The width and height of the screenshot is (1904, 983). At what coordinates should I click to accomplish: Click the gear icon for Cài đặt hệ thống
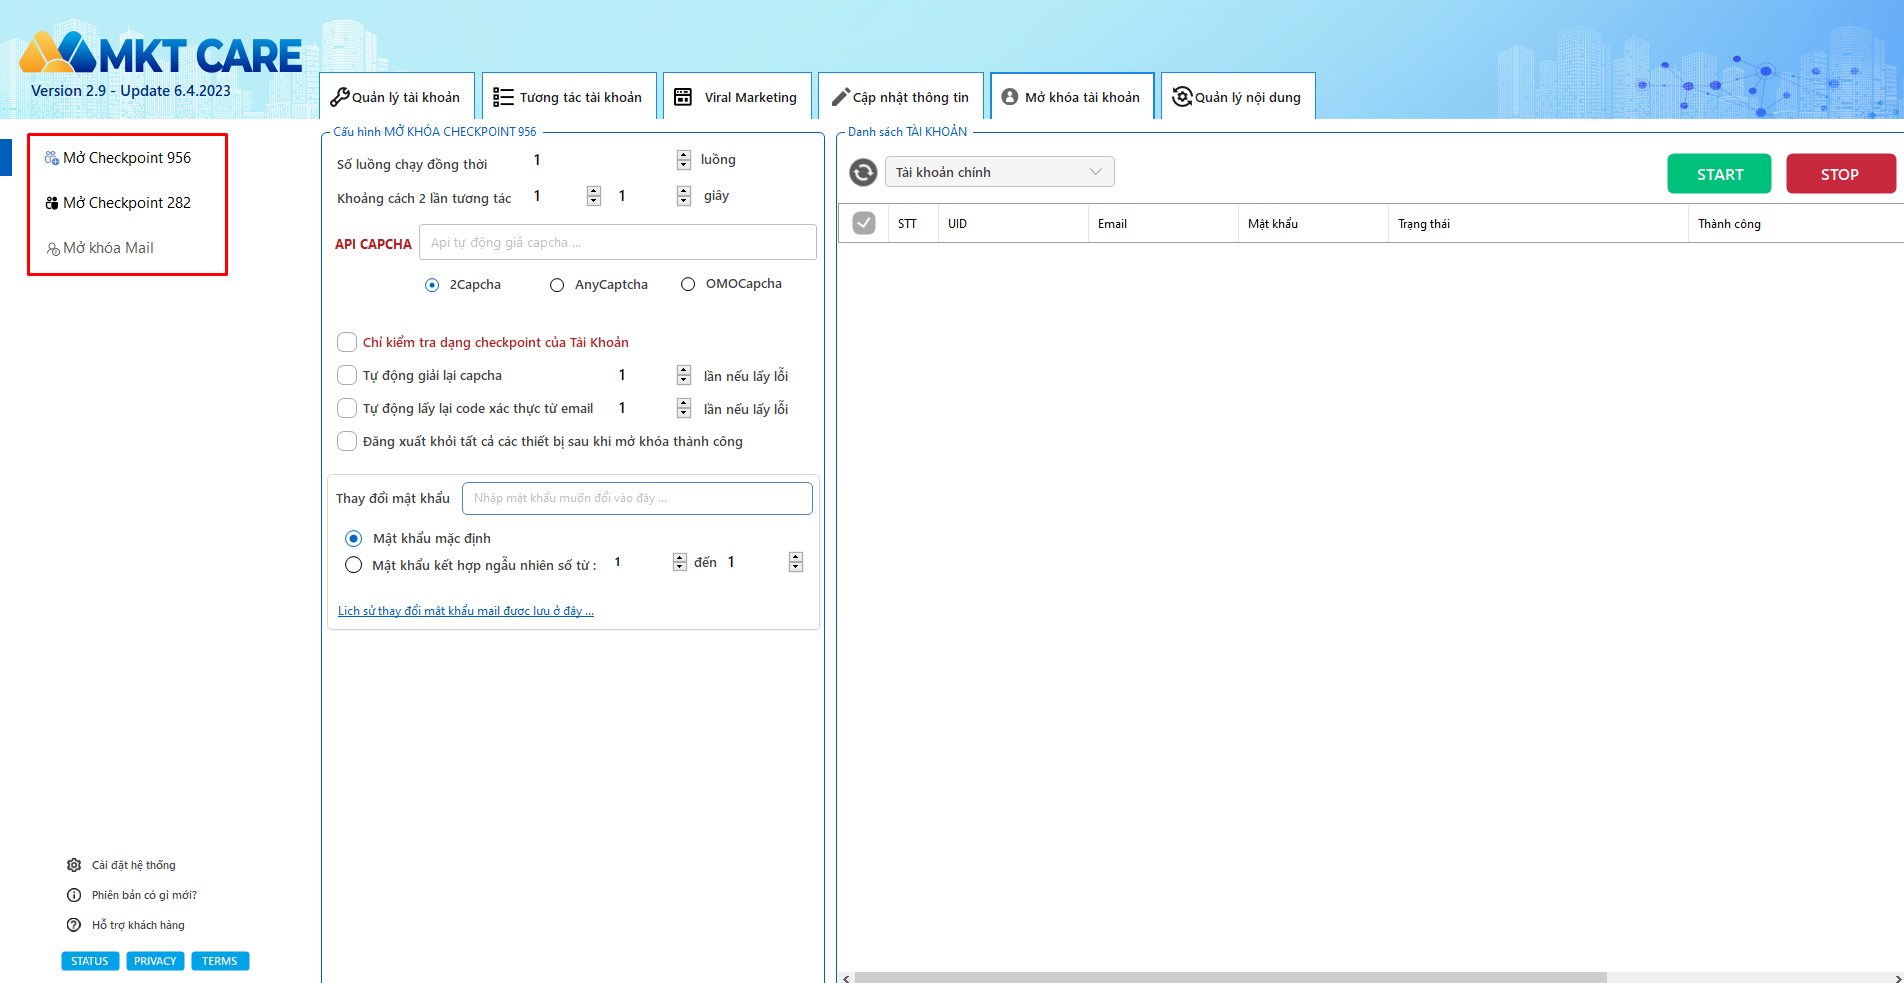click(x=74, y=865)
